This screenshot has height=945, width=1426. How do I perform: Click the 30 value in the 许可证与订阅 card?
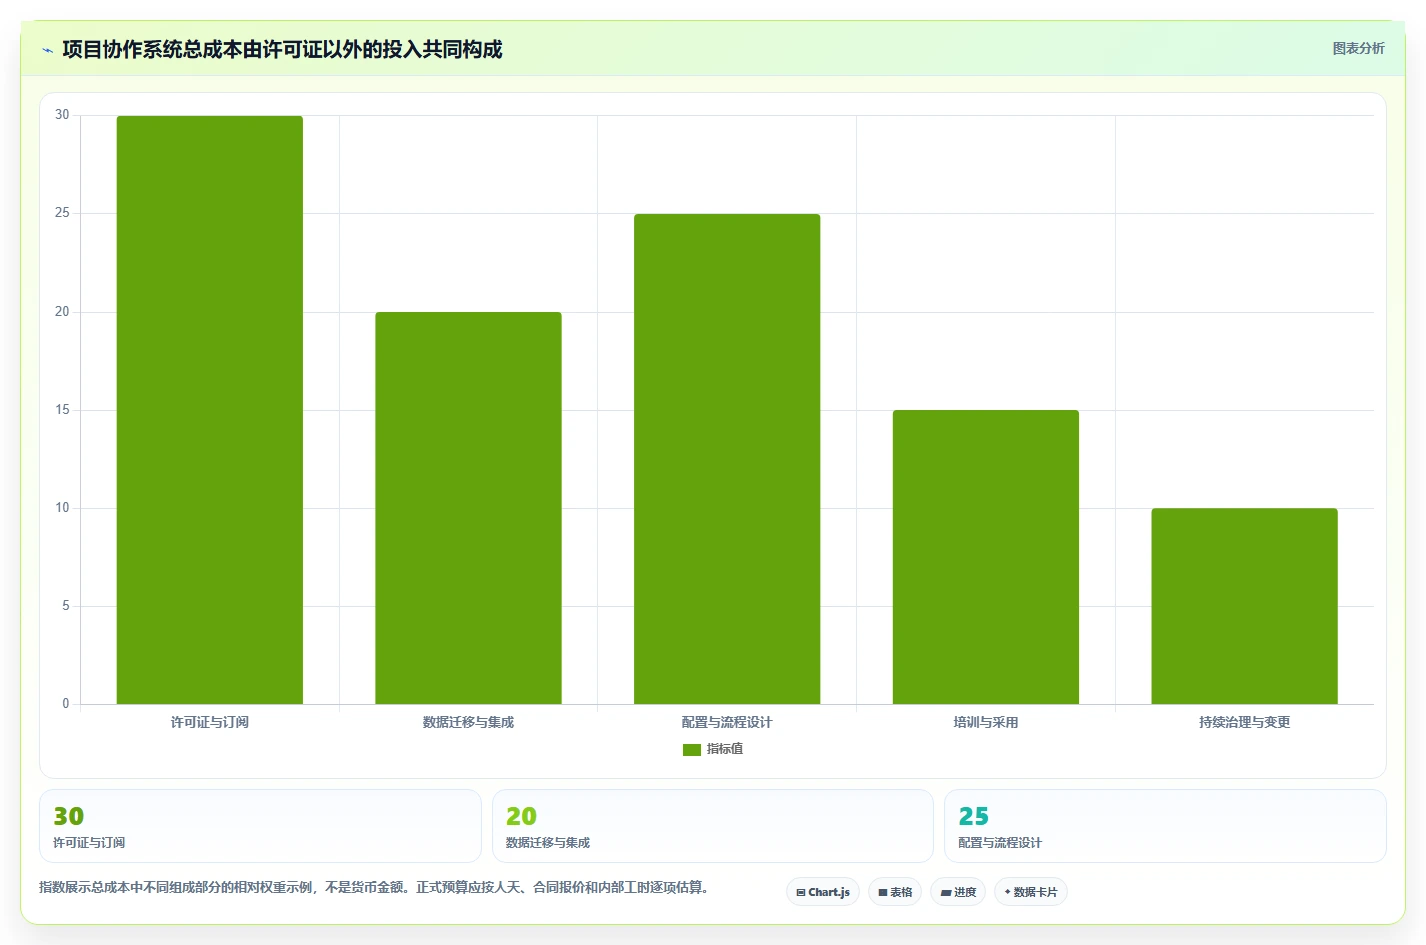click(x=69, y=816)
